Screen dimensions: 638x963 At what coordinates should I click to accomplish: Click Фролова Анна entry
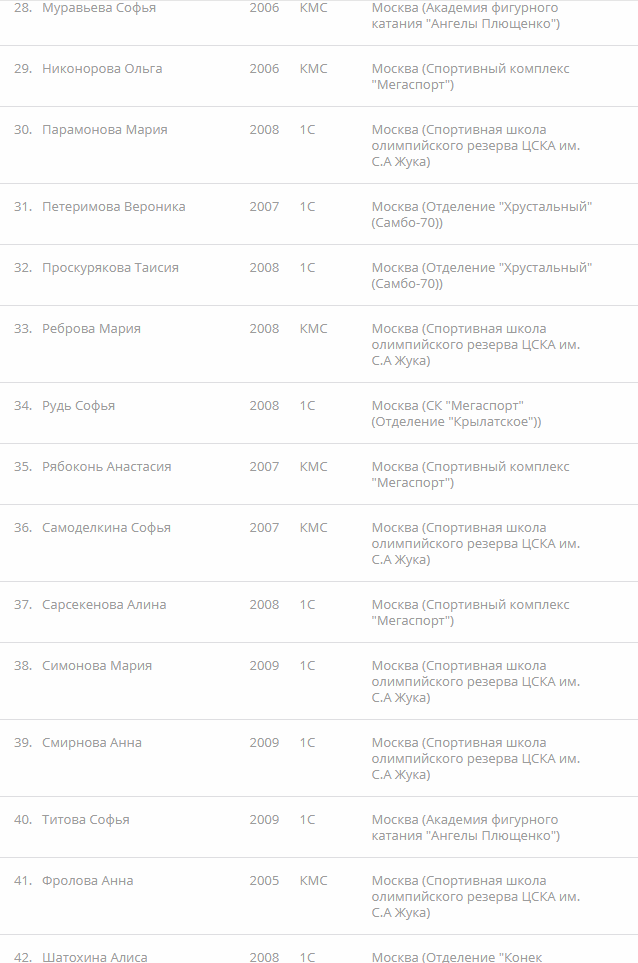point(88,881)
